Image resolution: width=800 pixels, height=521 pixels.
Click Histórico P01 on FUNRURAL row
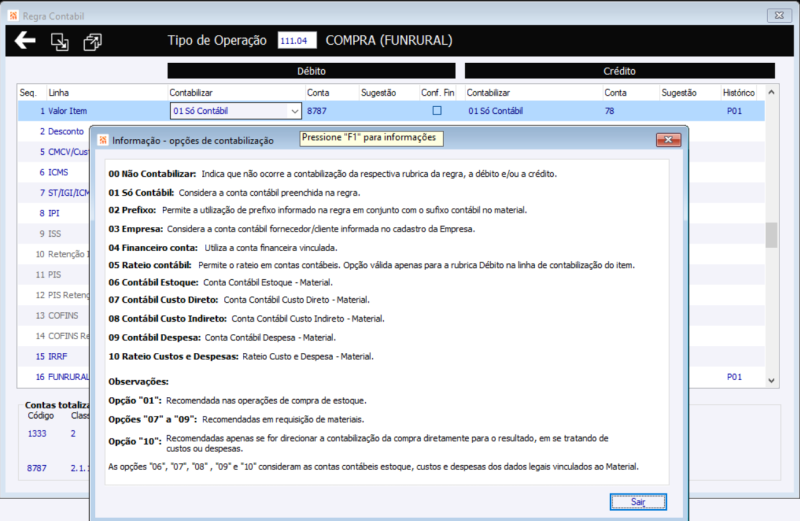tap(734, 377)
